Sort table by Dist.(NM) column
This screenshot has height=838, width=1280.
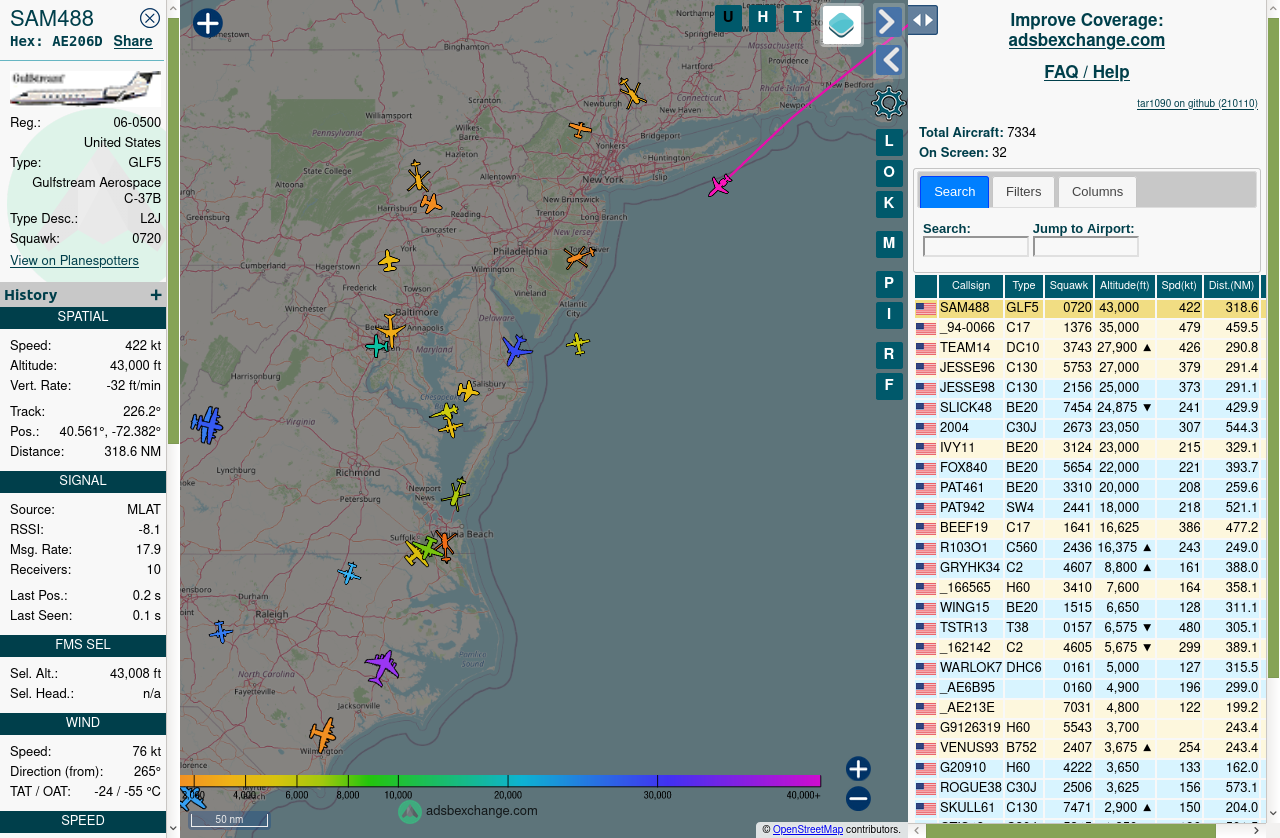(x=1232, y=286)
